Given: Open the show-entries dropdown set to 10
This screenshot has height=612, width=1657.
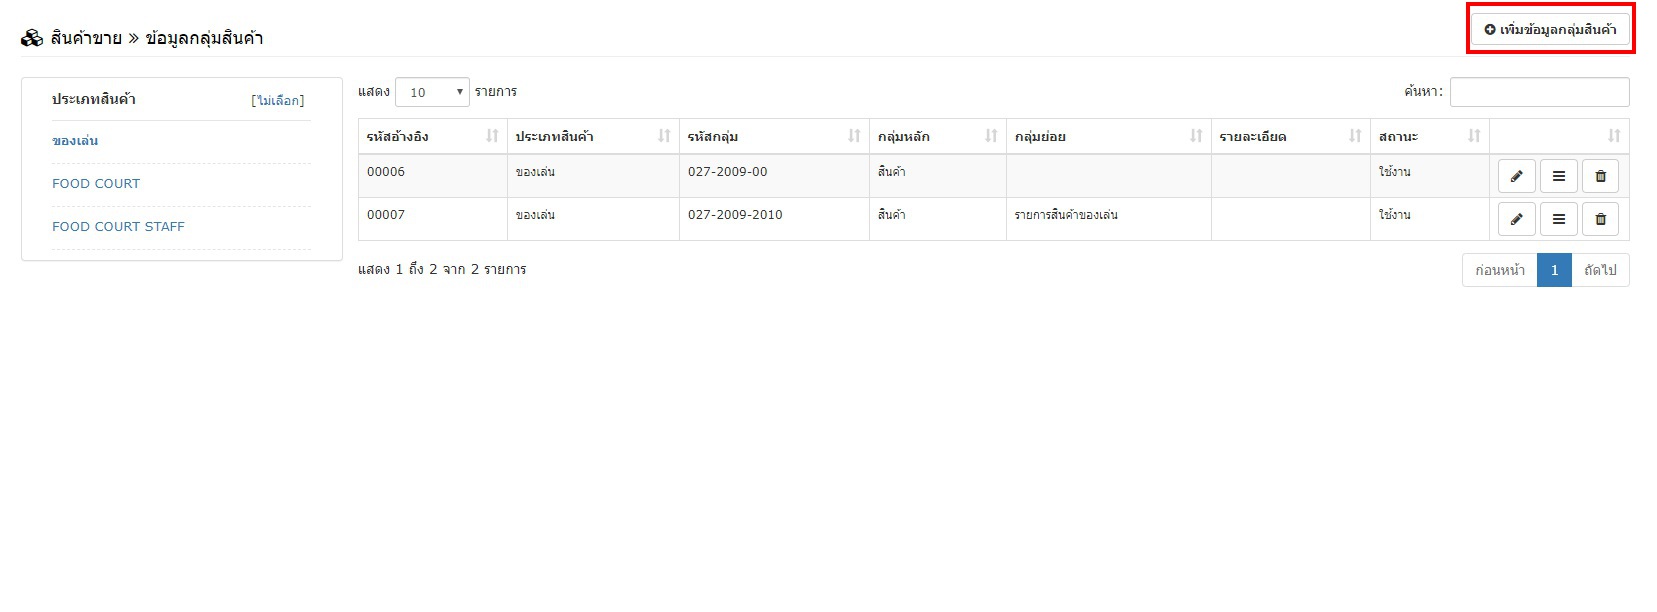Looking at the screenshot, I should (x=432, y=92).
